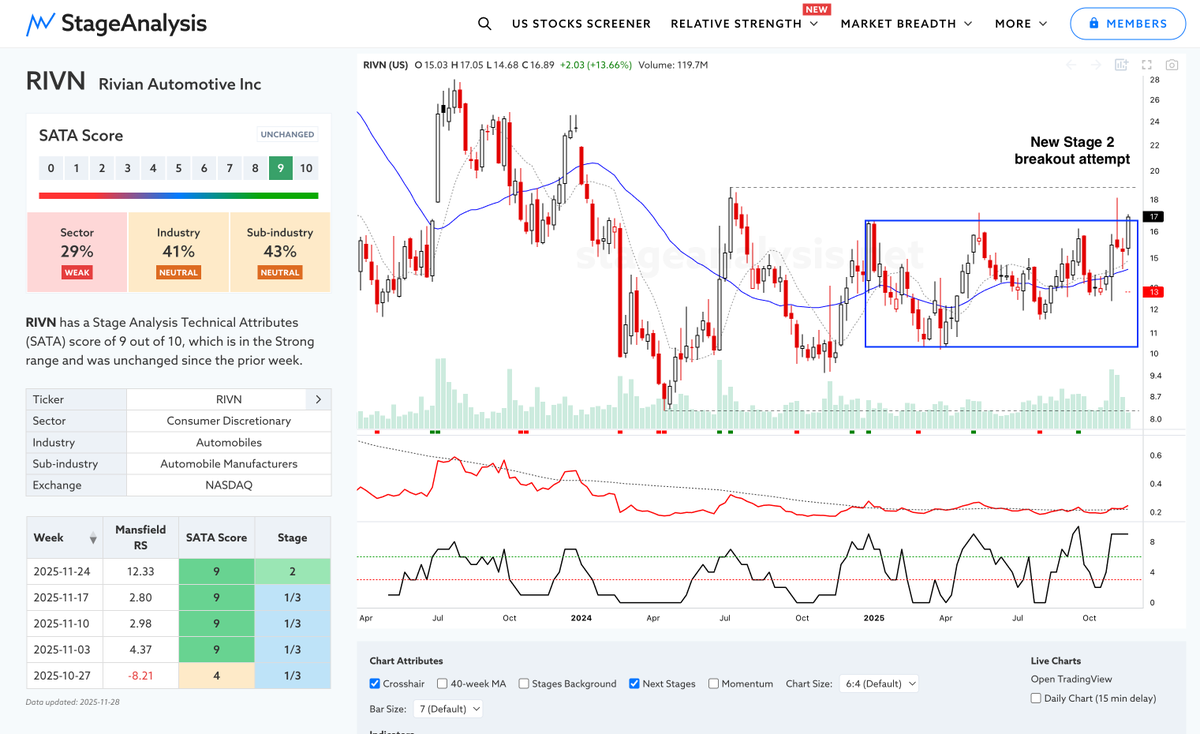The image size is (1200, 734).
Task: Enable the Momentum checkbox
Action: tap(714, 684)
